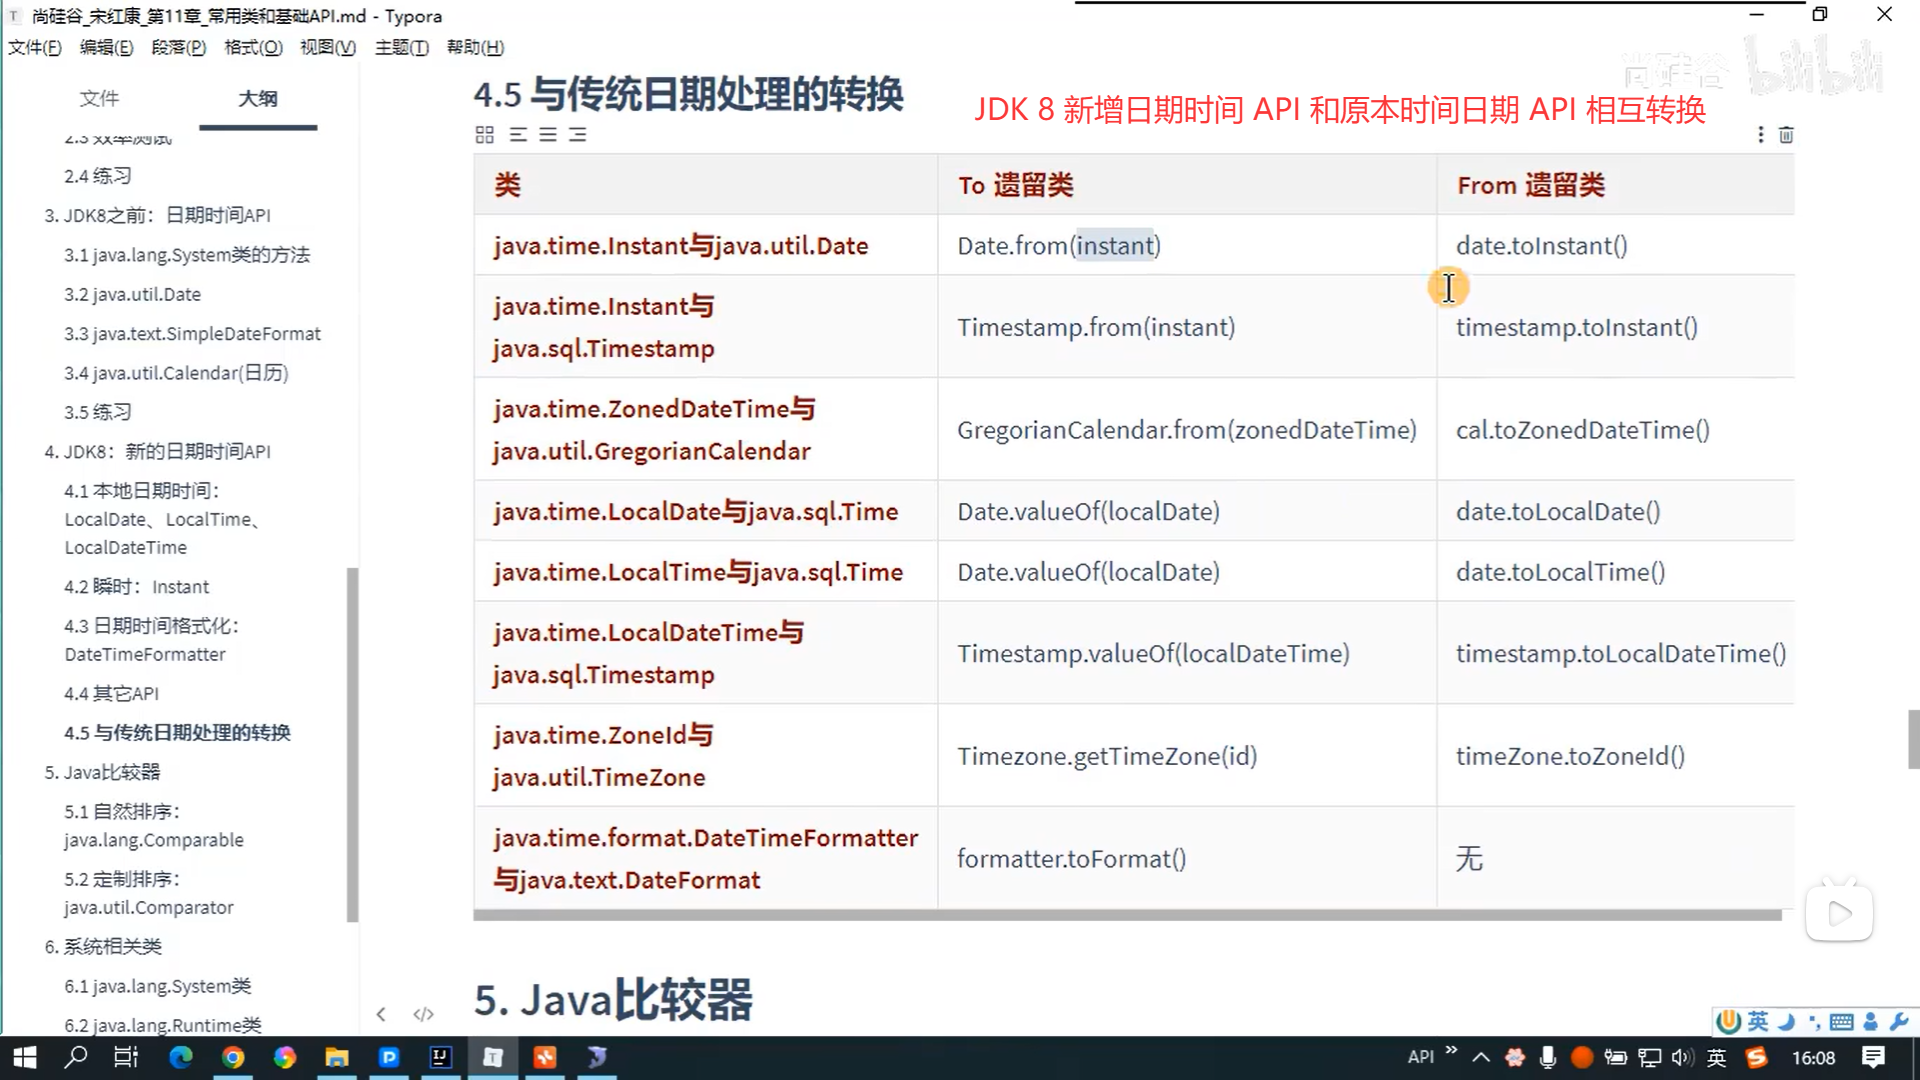Open the 格式(O) menu

click(x=253, y=47)
